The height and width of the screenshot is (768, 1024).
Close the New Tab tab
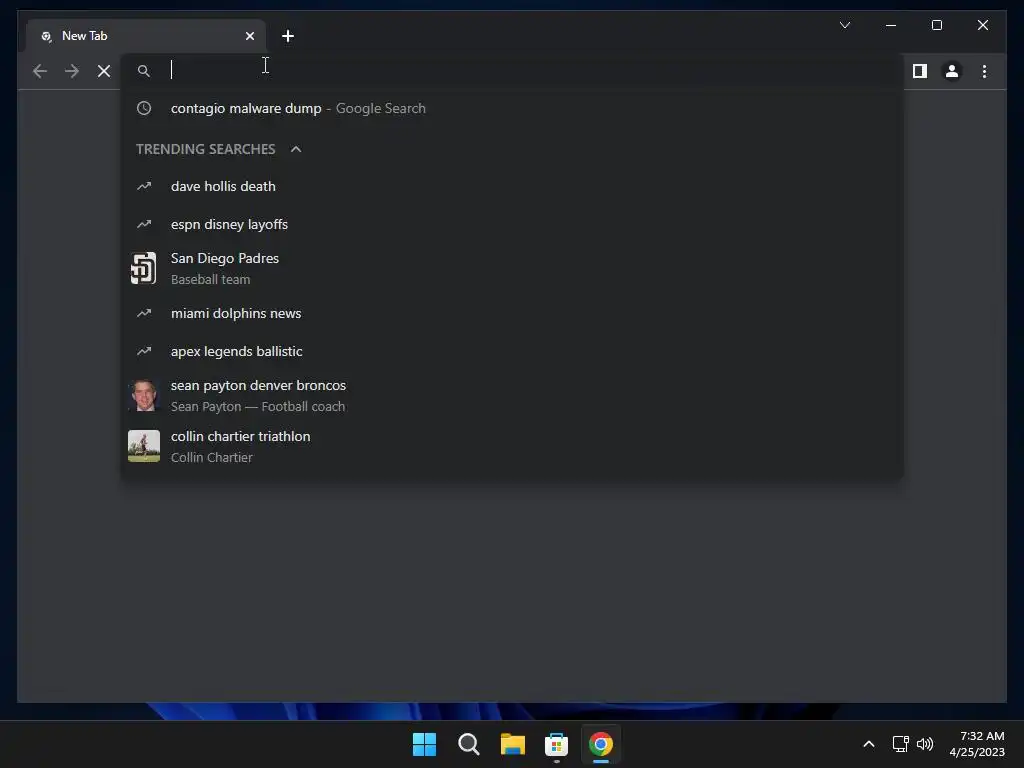coord(249,36)
